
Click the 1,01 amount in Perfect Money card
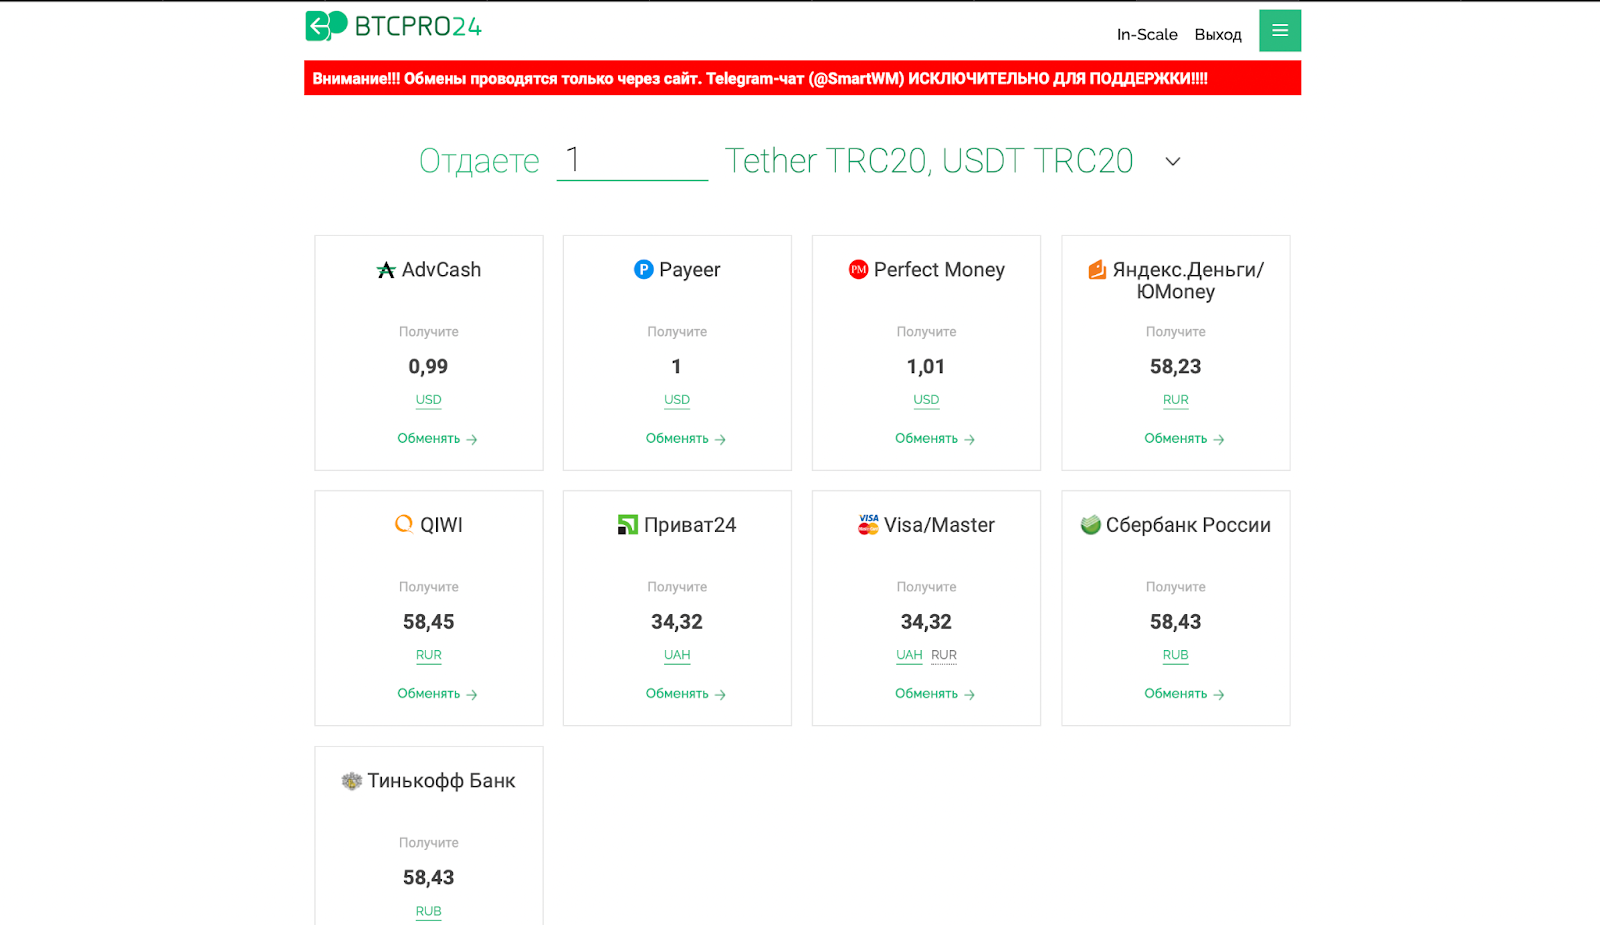tap(926, 367)
